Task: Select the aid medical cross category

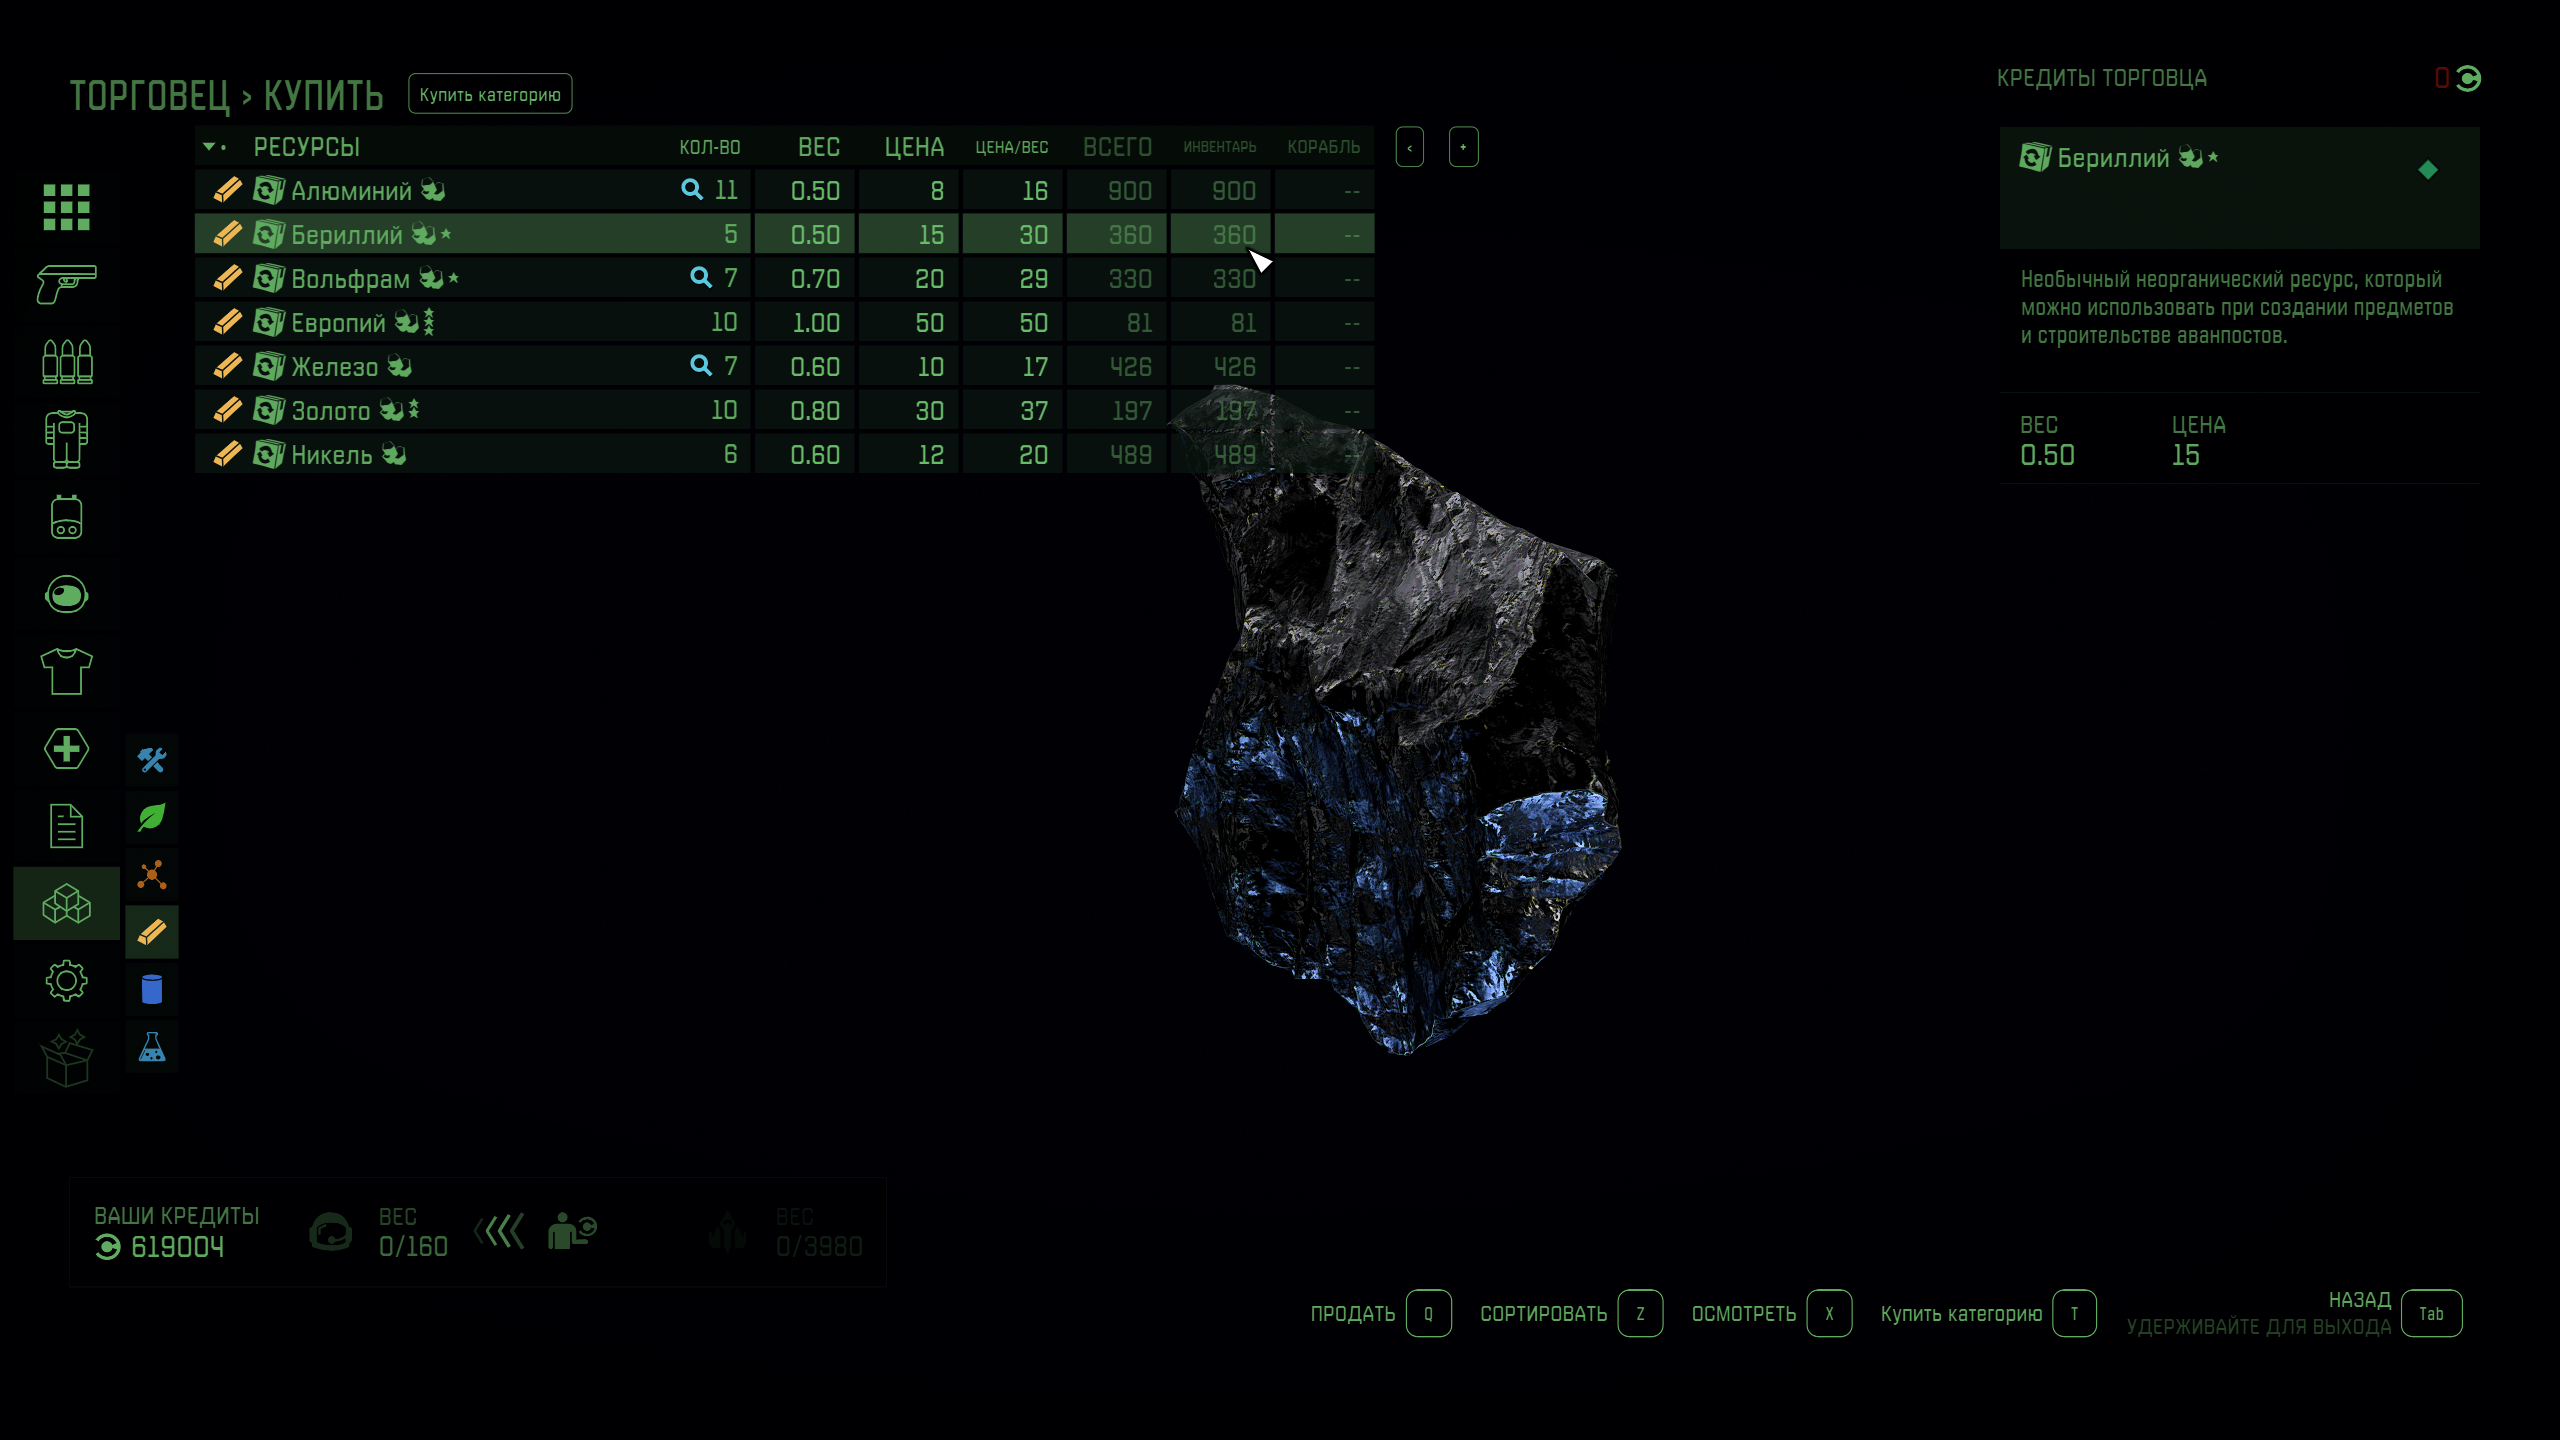Action: [66, 749]
